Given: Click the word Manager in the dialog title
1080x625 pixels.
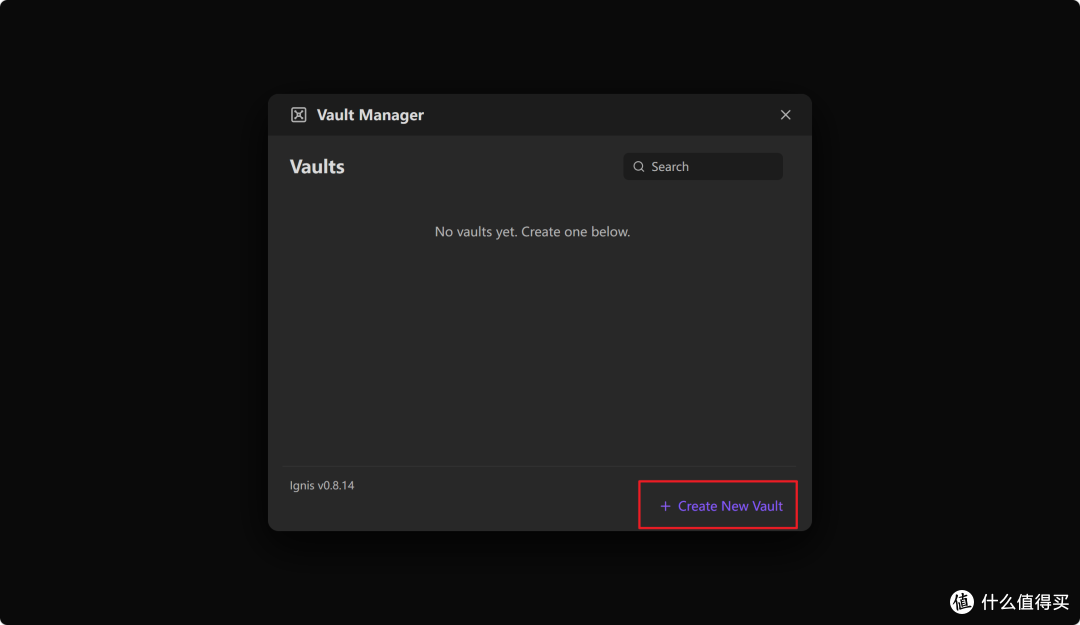Looking at the screenshot, I should 391,115.
